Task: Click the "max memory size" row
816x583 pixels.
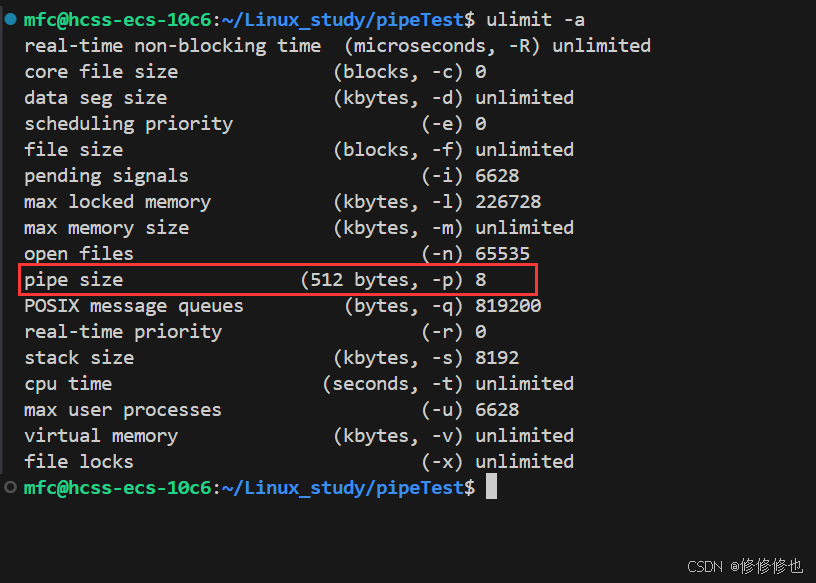Action: [299, 228]
